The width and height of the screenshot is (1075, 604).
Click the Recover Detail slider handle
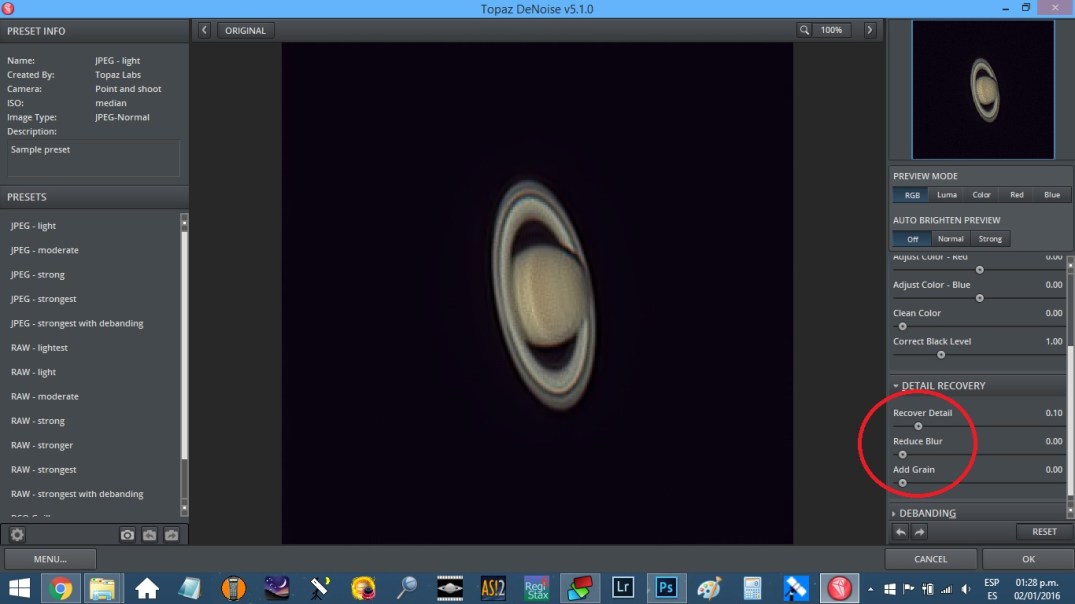pos(918,426)
